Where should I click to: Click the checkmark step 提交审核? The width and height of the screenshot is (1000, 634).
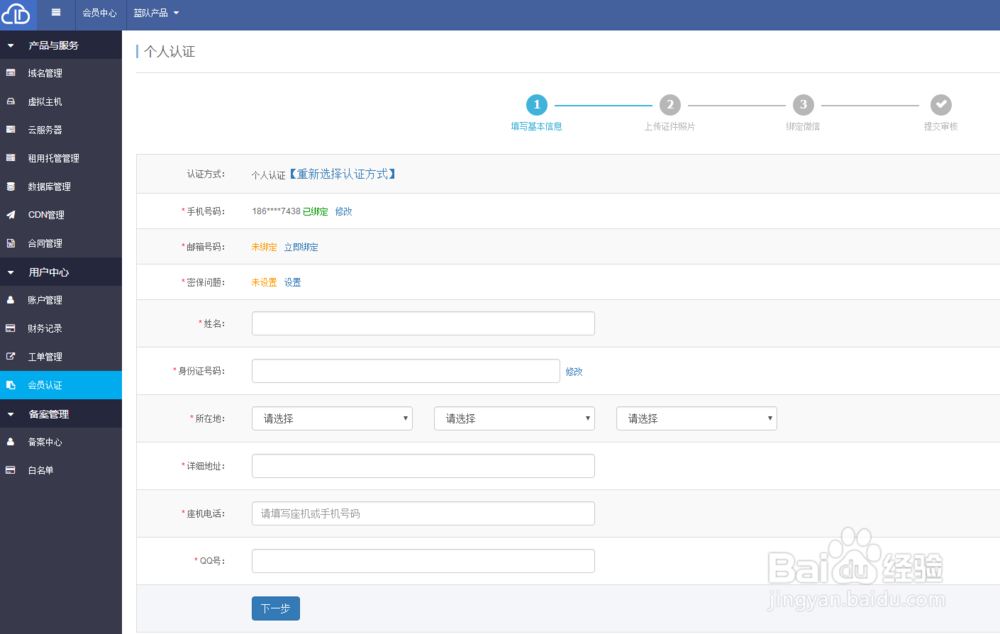(x=941, y=105)
